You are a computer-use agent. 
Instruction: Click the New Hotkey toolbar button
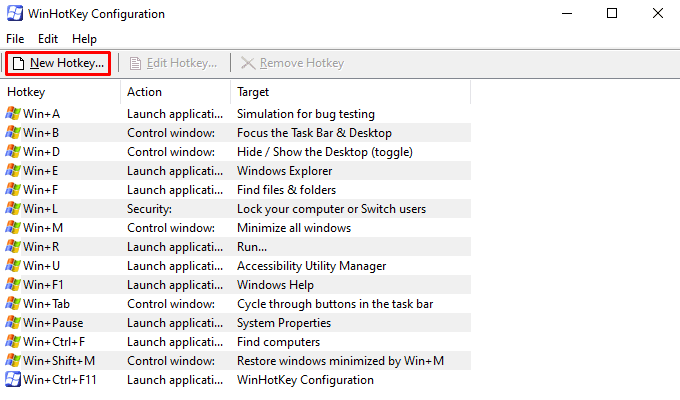(58, 63)
